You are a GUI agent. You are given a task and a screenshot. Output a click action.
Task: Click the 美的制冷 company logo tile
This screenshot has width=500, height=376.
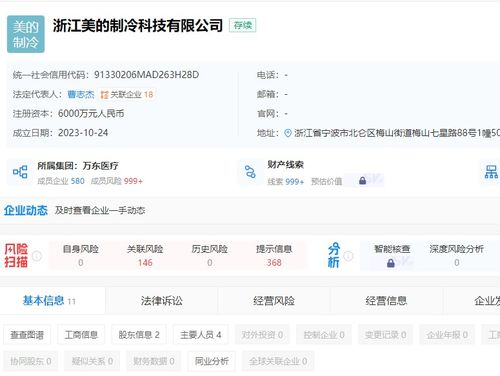click(26, 34)
